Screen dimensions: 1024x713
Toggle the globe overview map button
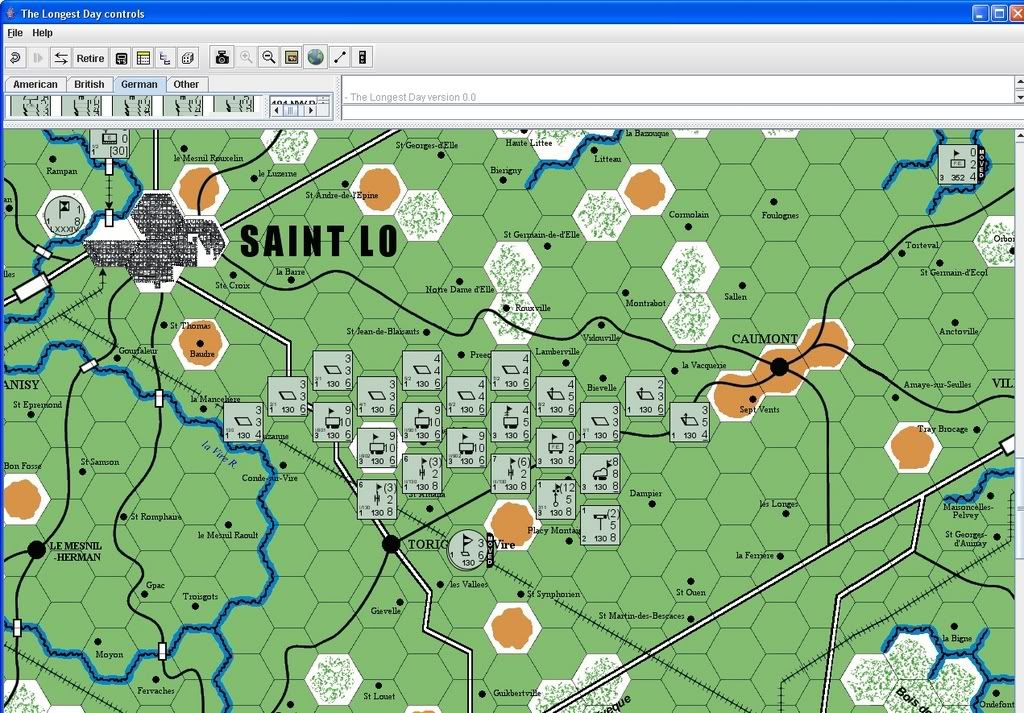pos(315,57)
